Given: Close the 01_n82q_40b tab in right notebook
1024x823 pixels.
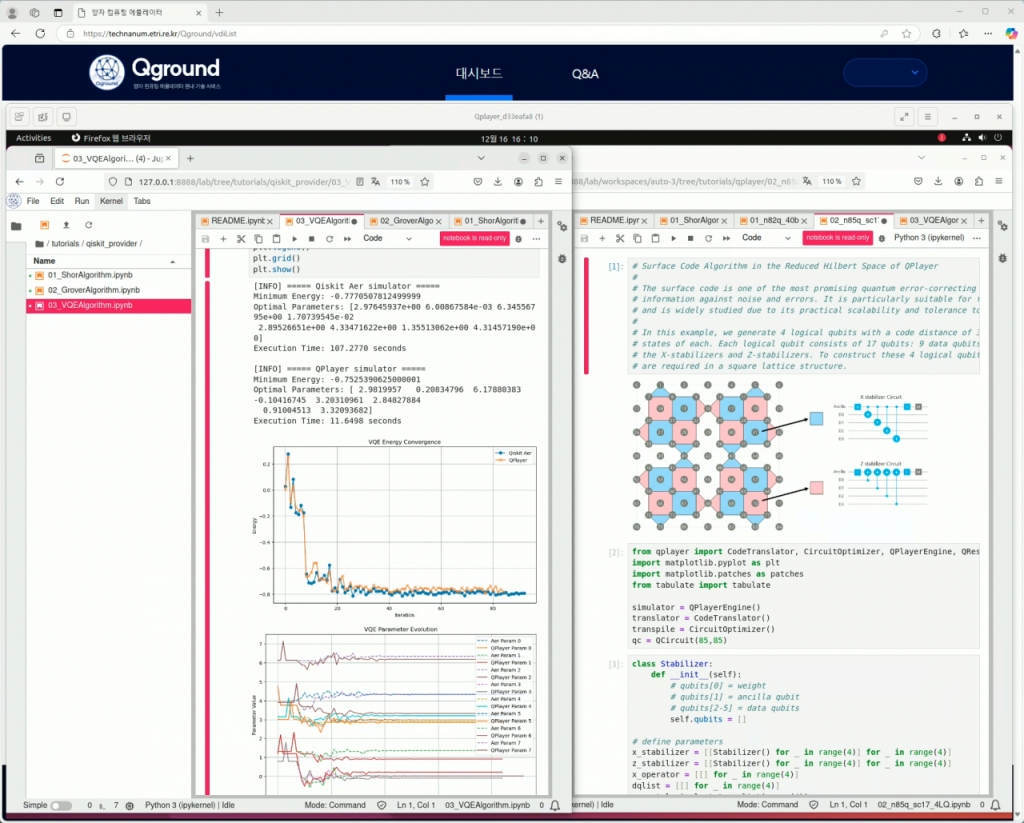Looking at the screenshot, I should (x=804, y=221).
